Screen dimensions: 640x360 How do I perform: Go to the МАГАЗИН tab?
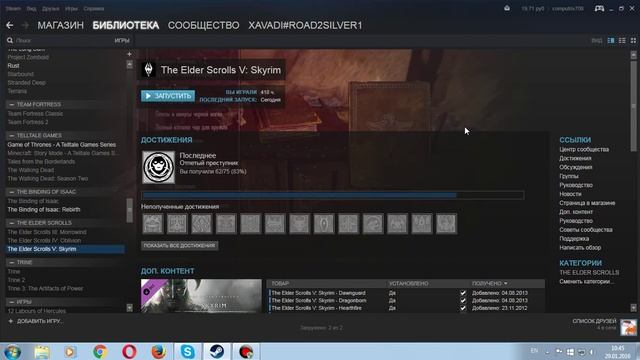pyautogui.click(x=60, y=25)
